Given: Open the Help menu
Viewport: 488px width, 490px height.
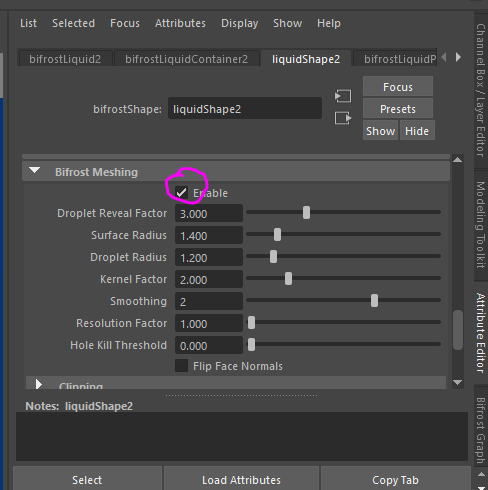Looking at the screenshot, I should click(329, 23).
